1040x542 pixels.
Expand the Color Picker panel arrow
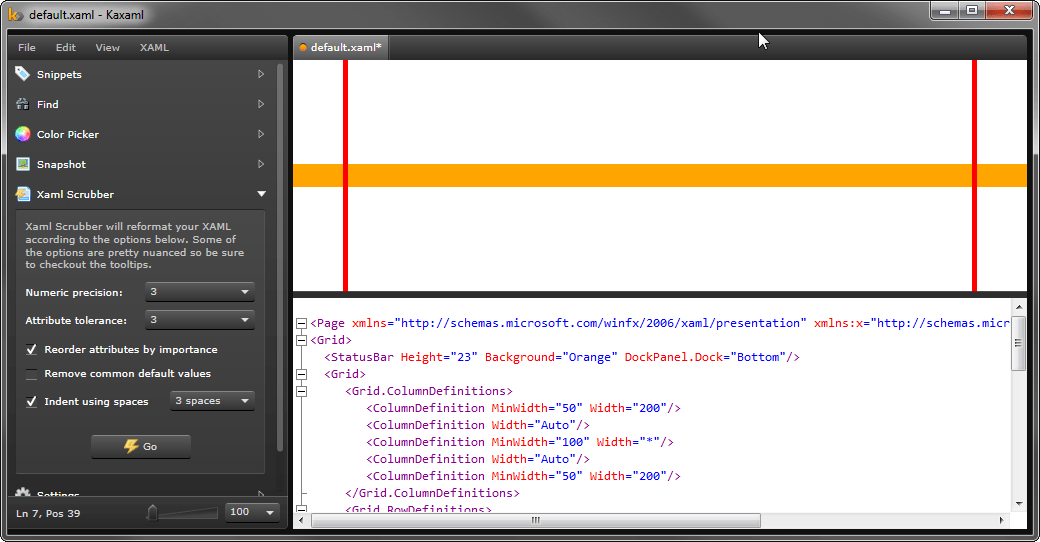pos(261,134)
